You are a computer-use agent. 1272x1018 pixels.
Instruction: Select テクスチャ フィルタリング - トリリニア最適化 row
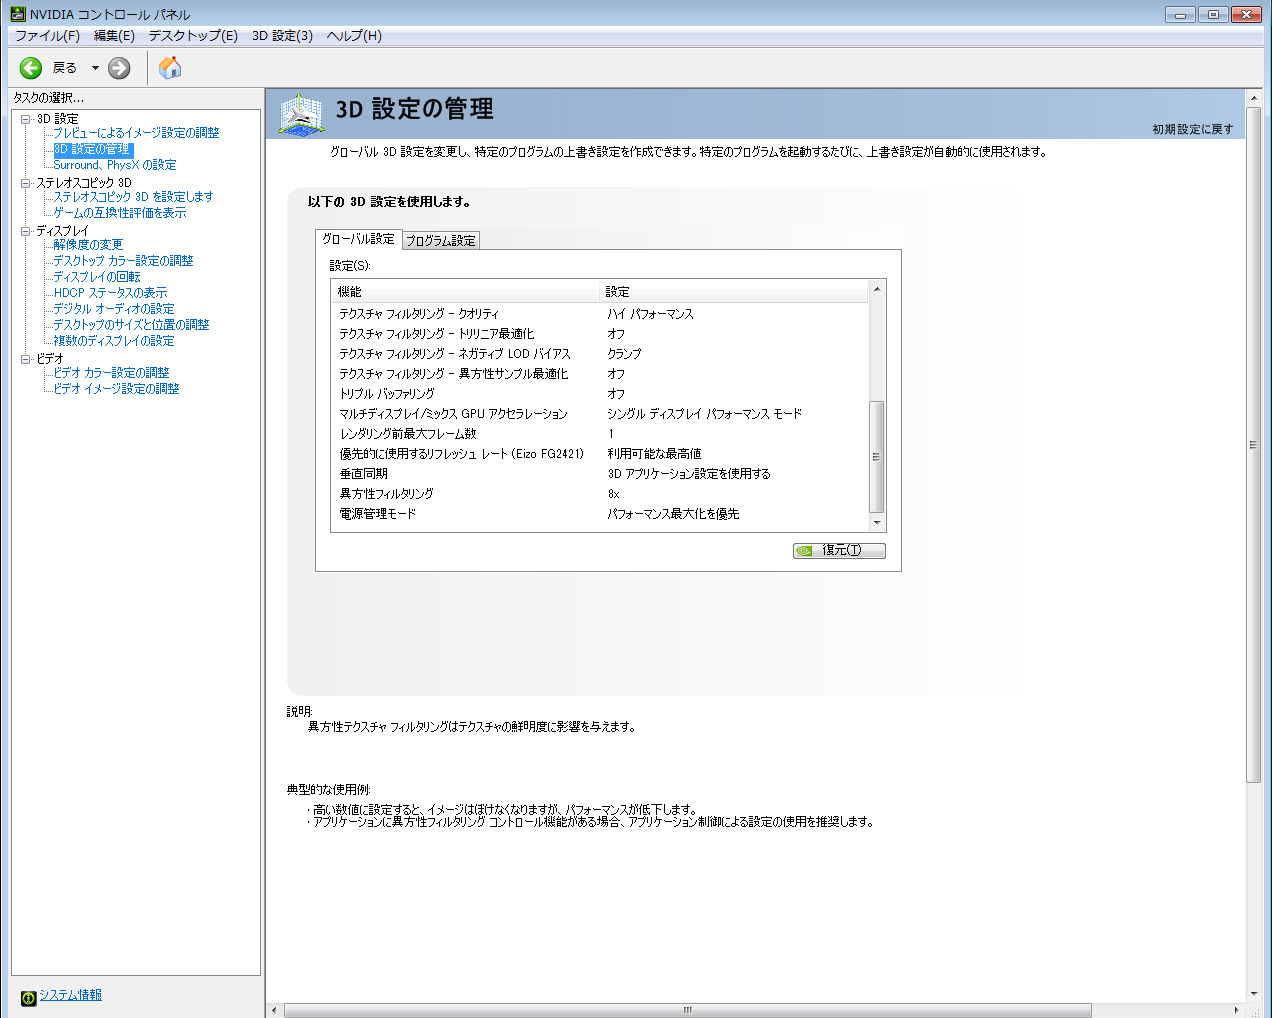pos(600,334)
